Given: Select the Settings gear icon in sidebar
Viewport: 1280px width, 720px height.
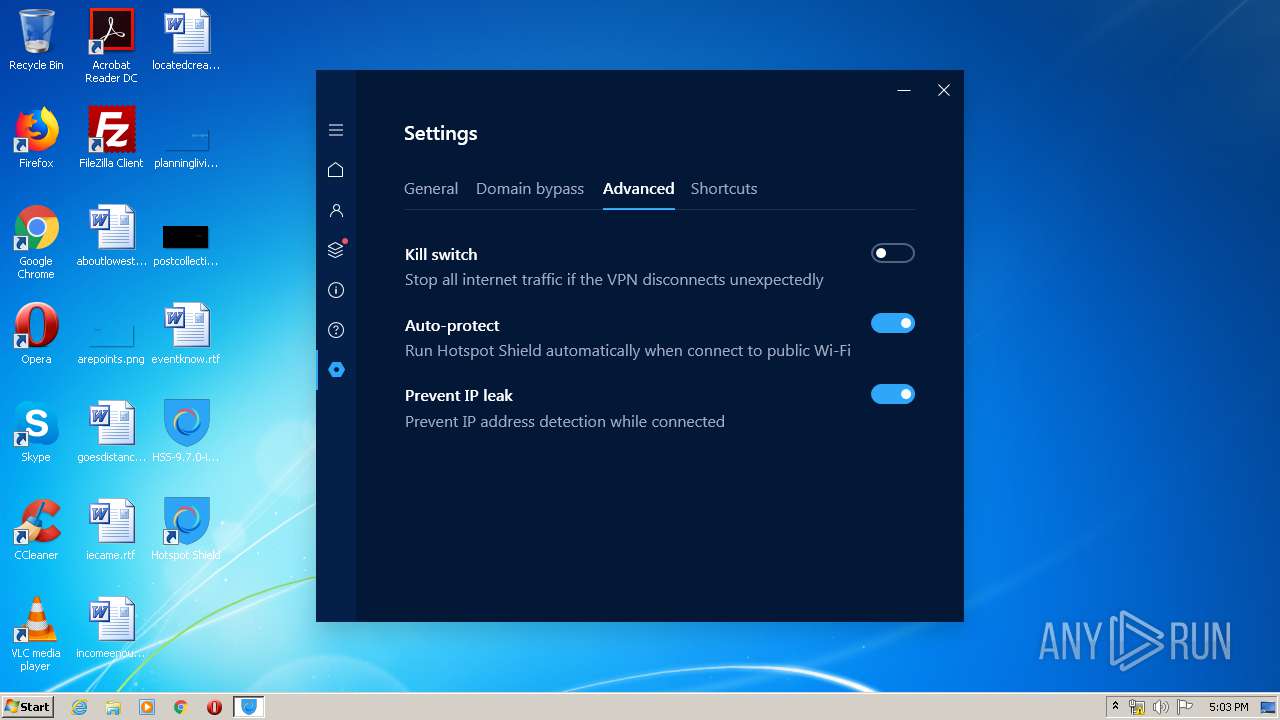Looking at the screenshot, I should click(x=336, y=370).
